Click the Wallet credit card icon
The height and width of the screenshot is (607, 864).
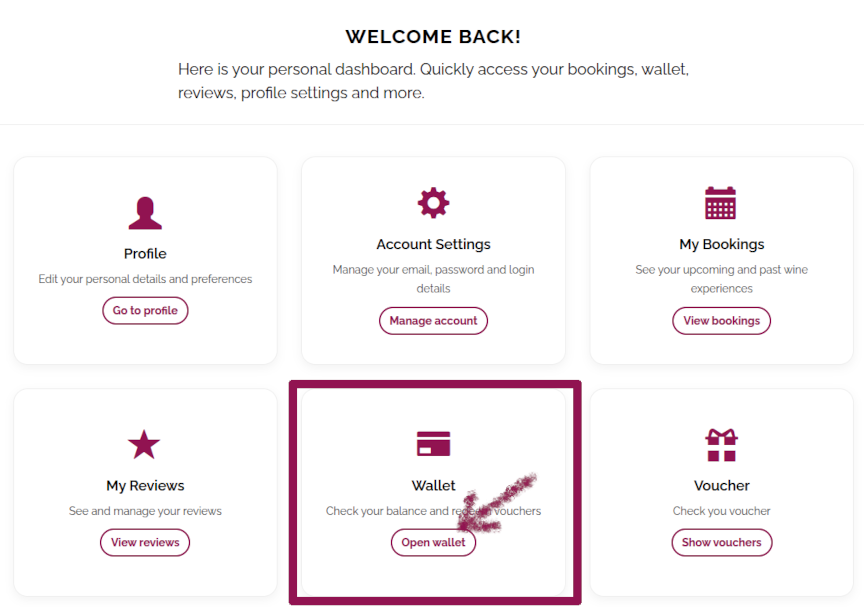pyautogui.click(x=433, y=443)
